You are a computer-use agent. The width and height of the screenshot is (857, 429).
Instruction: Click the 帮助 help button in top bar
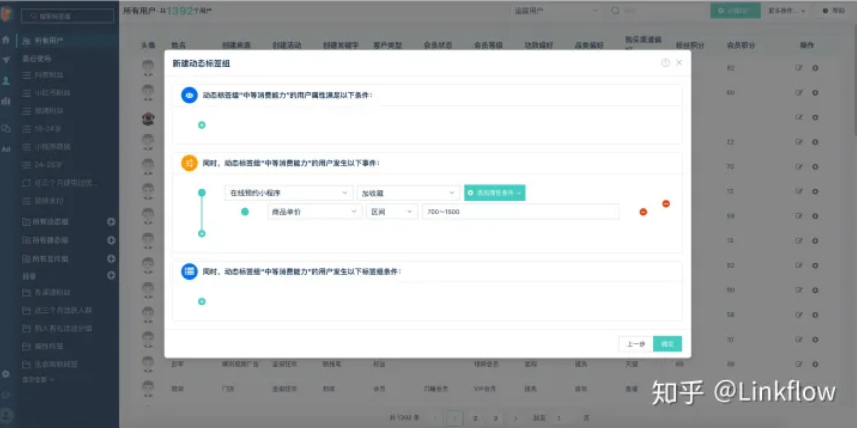pos(833,10)
